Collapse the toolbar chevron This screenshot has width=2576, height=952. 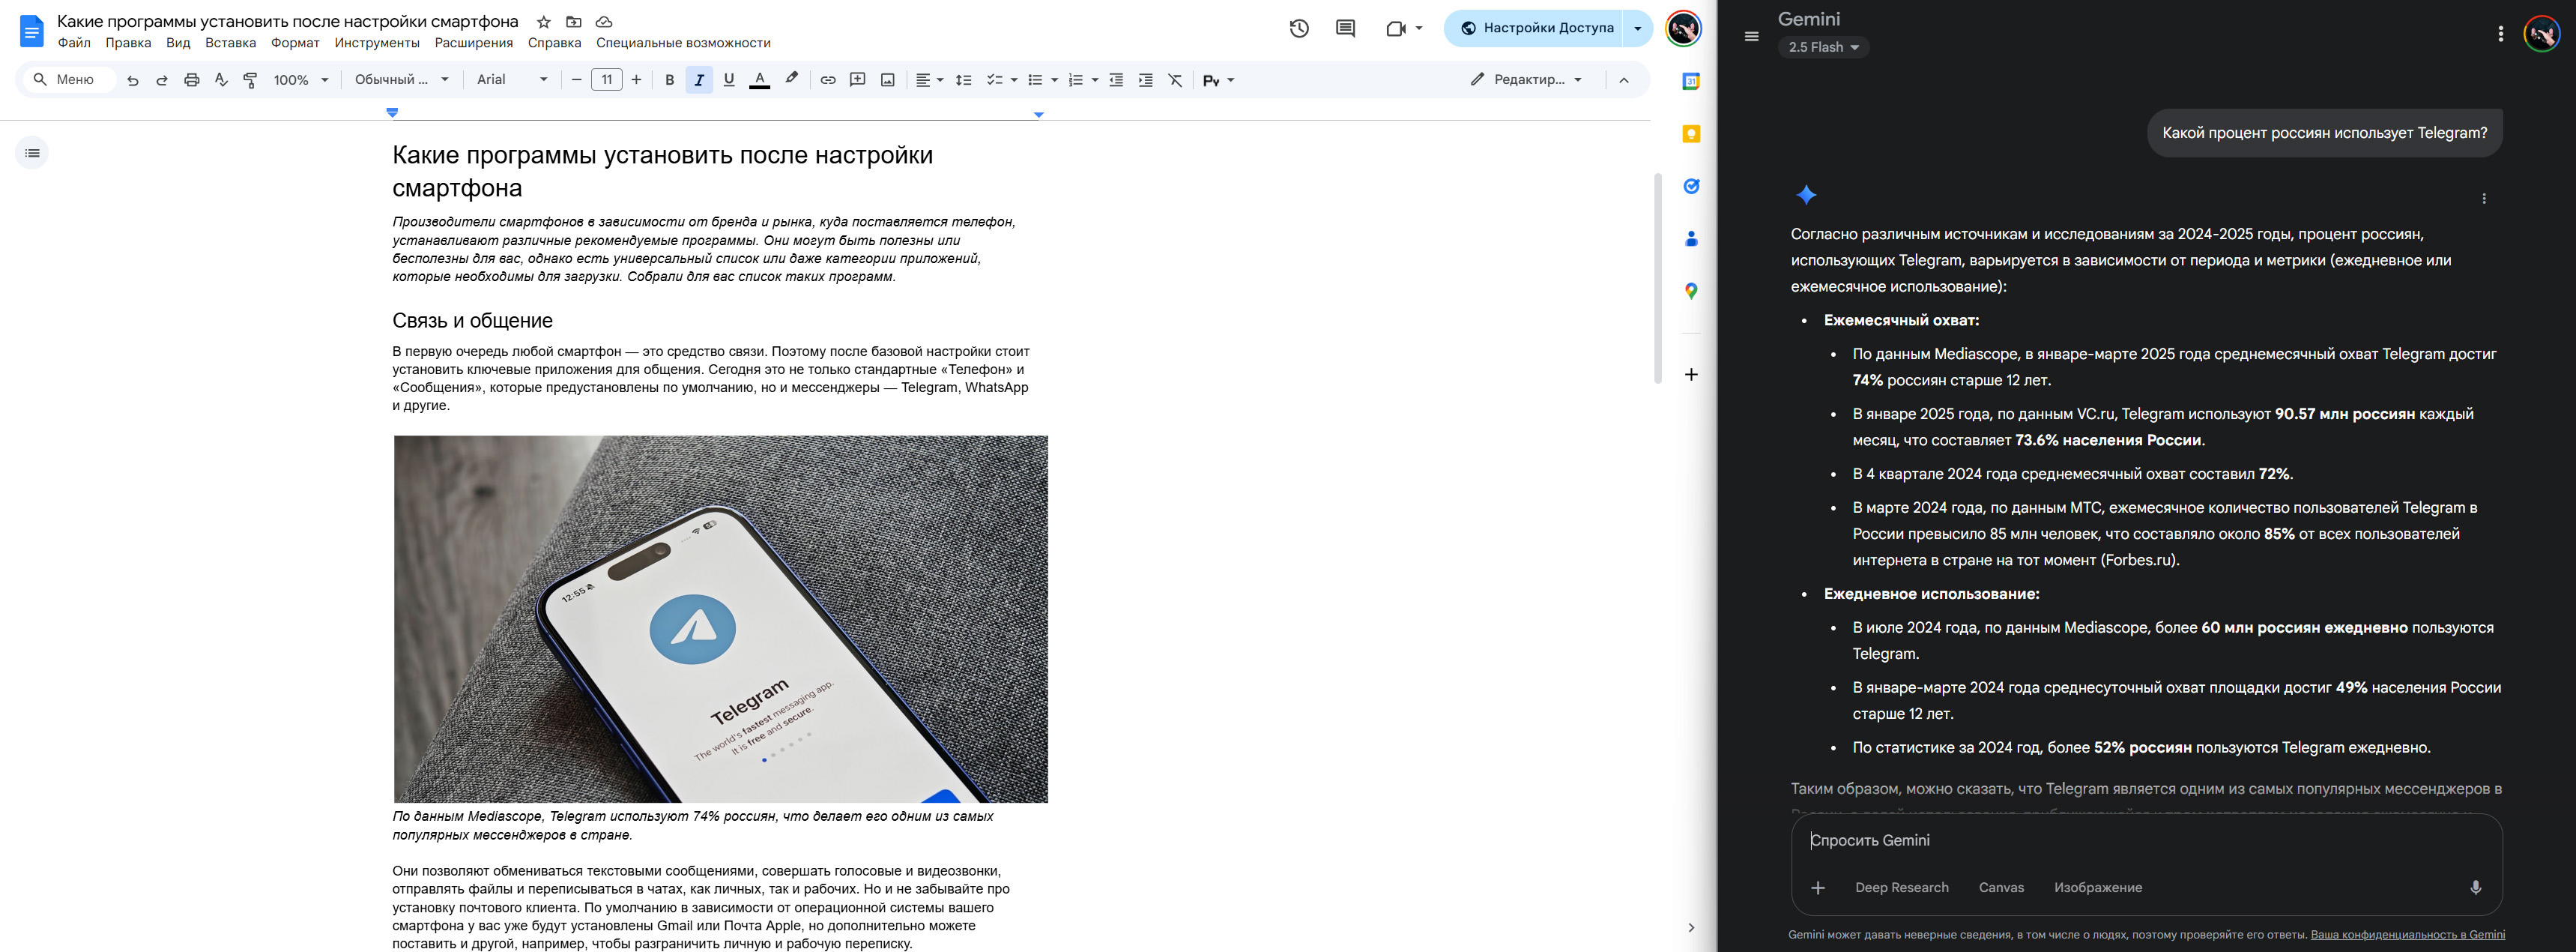tap(1624, 80)
